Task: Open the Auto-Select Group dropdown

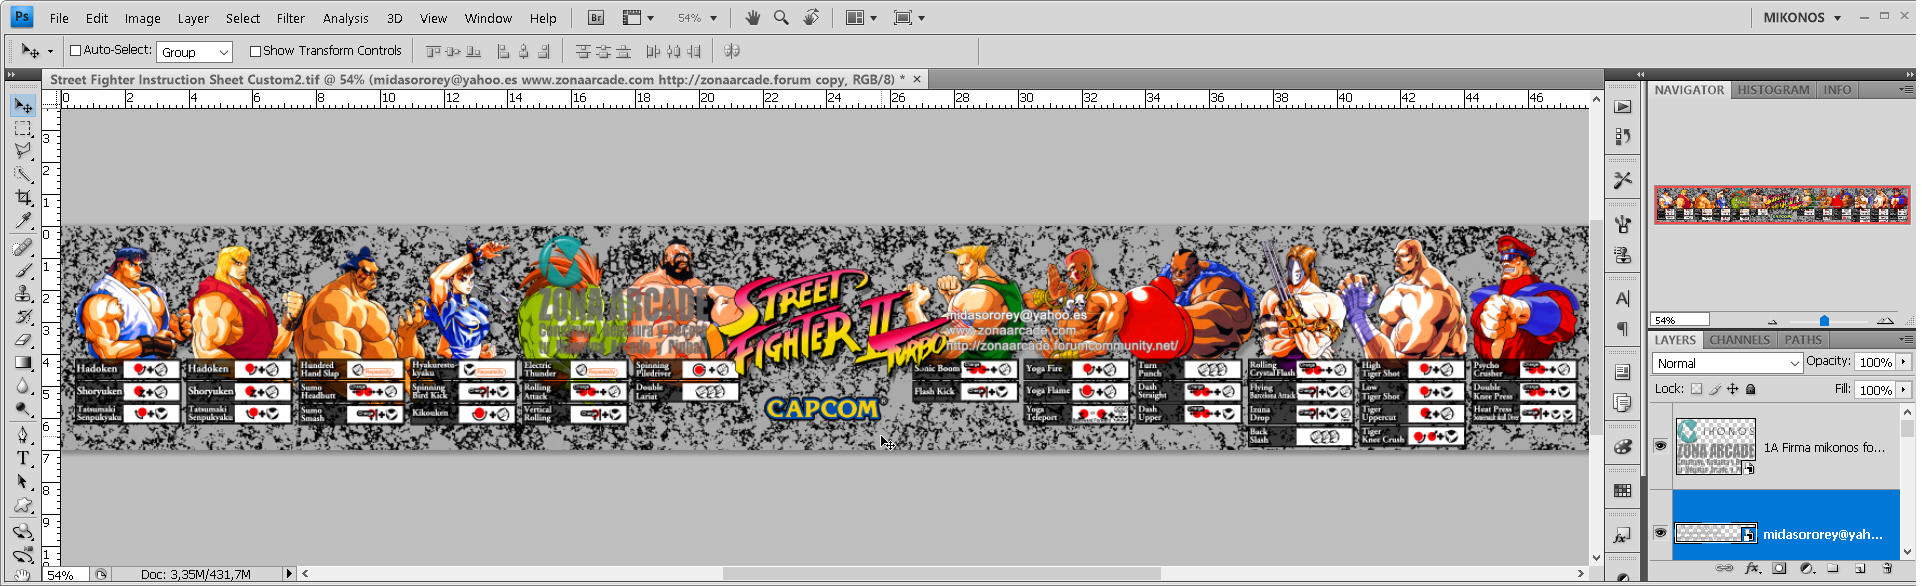Action: (x=194, y=52)
